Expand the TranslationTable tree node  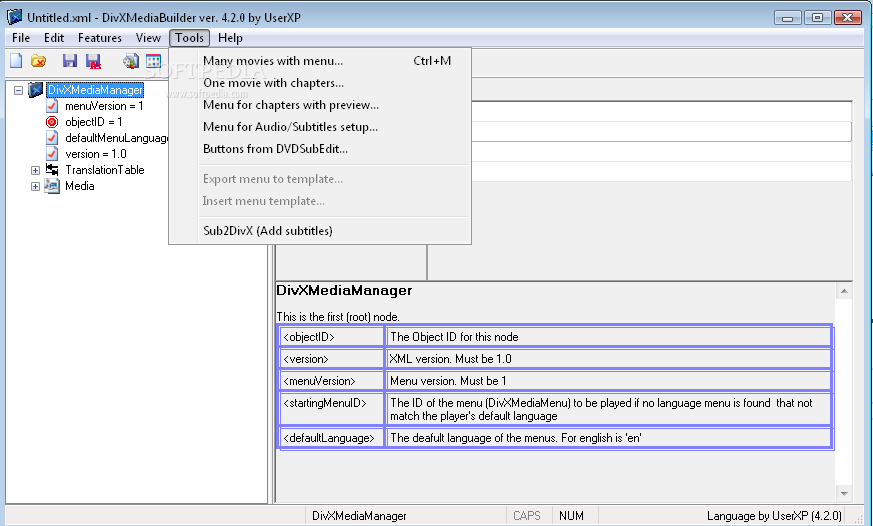coord(35,170)
